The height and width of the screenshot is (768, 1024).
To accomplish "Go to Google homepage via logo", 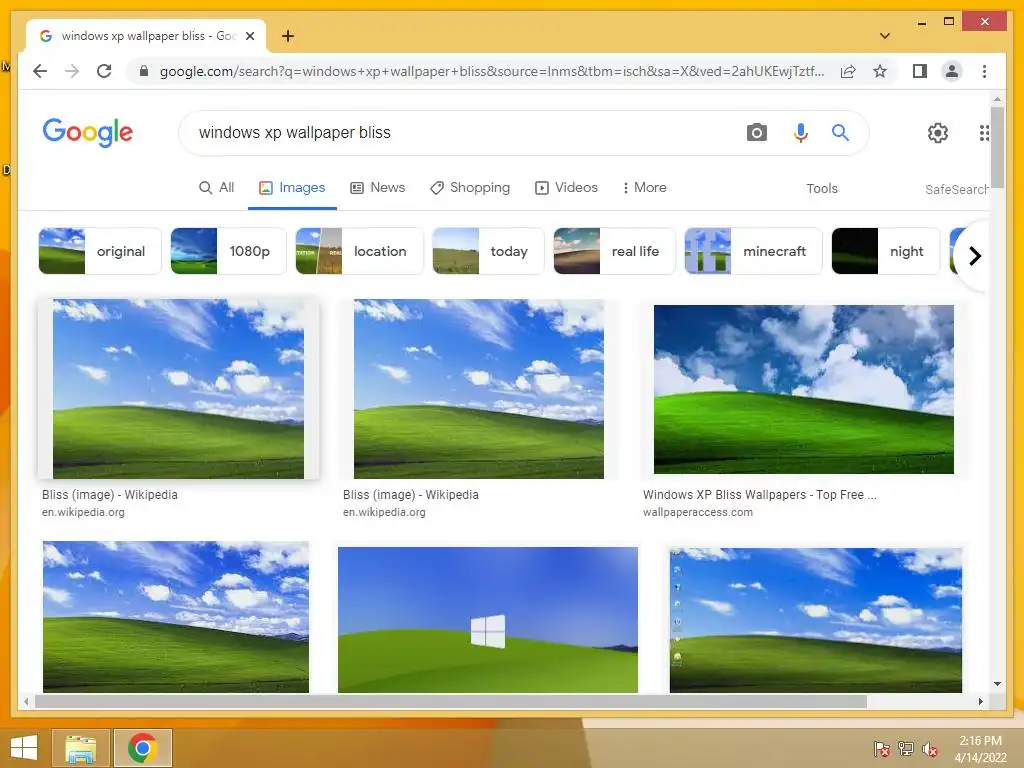I will (x=88, y=133).
